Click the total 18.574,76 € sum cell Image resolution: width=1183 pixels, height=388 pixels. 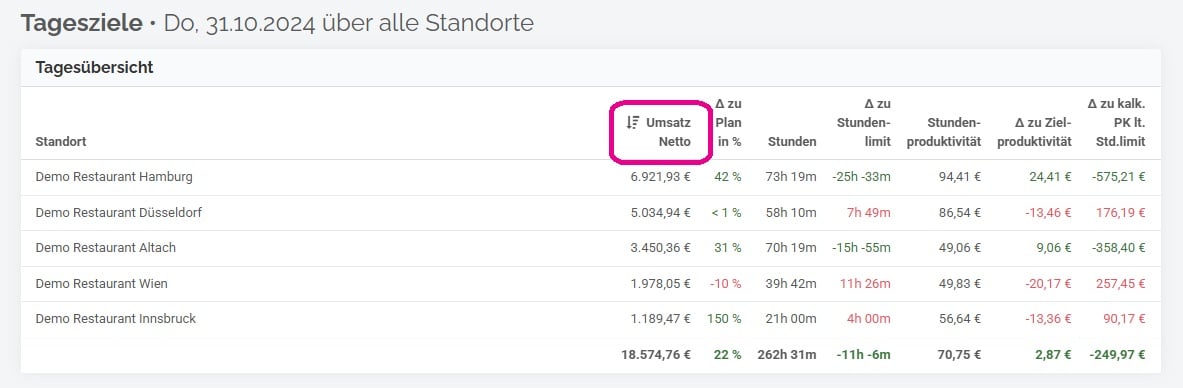tap(657, 355)
